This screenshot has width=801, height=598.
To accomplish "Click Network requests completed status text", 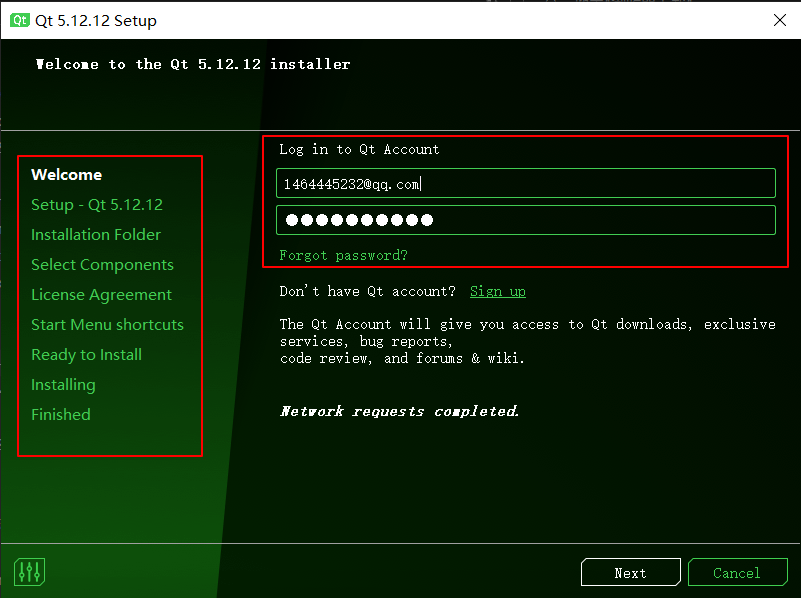I will coord(399,411).
